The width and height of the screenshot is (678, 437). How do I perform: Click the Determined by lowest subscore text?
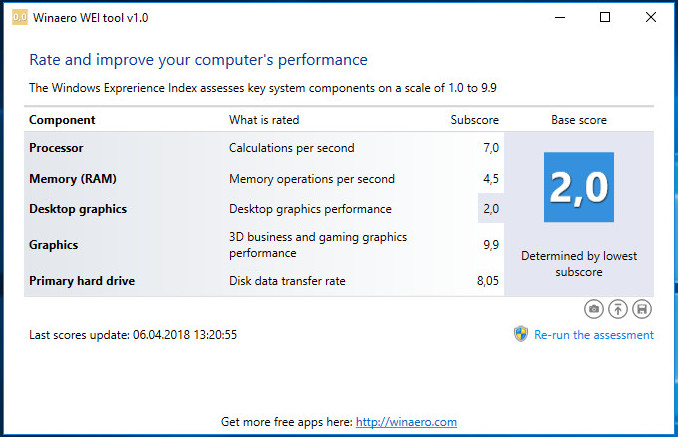pos(579,264)
